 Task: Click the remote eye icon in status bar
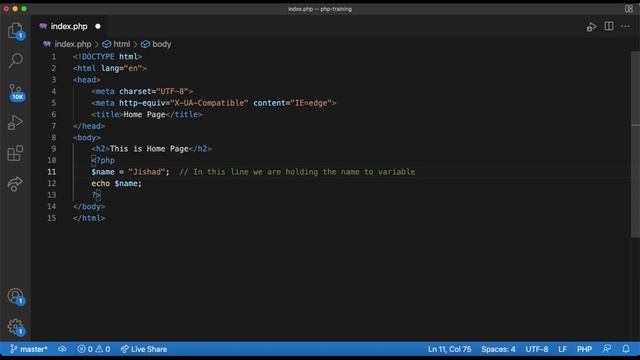[x=62, y=349]
